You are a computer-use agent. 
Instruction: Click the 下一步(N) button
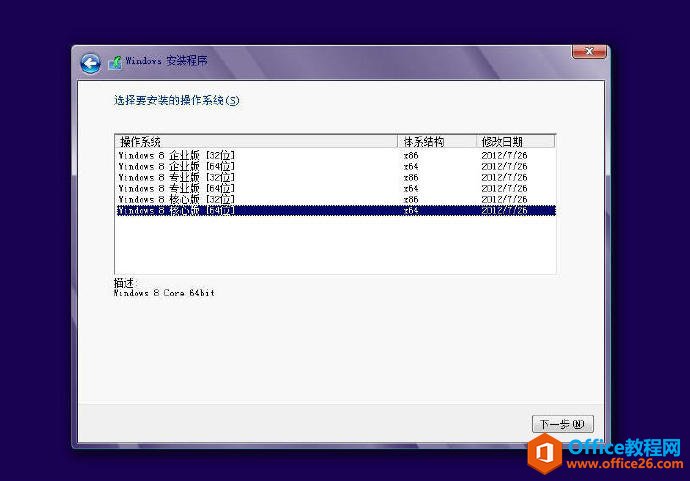point(563,424)
